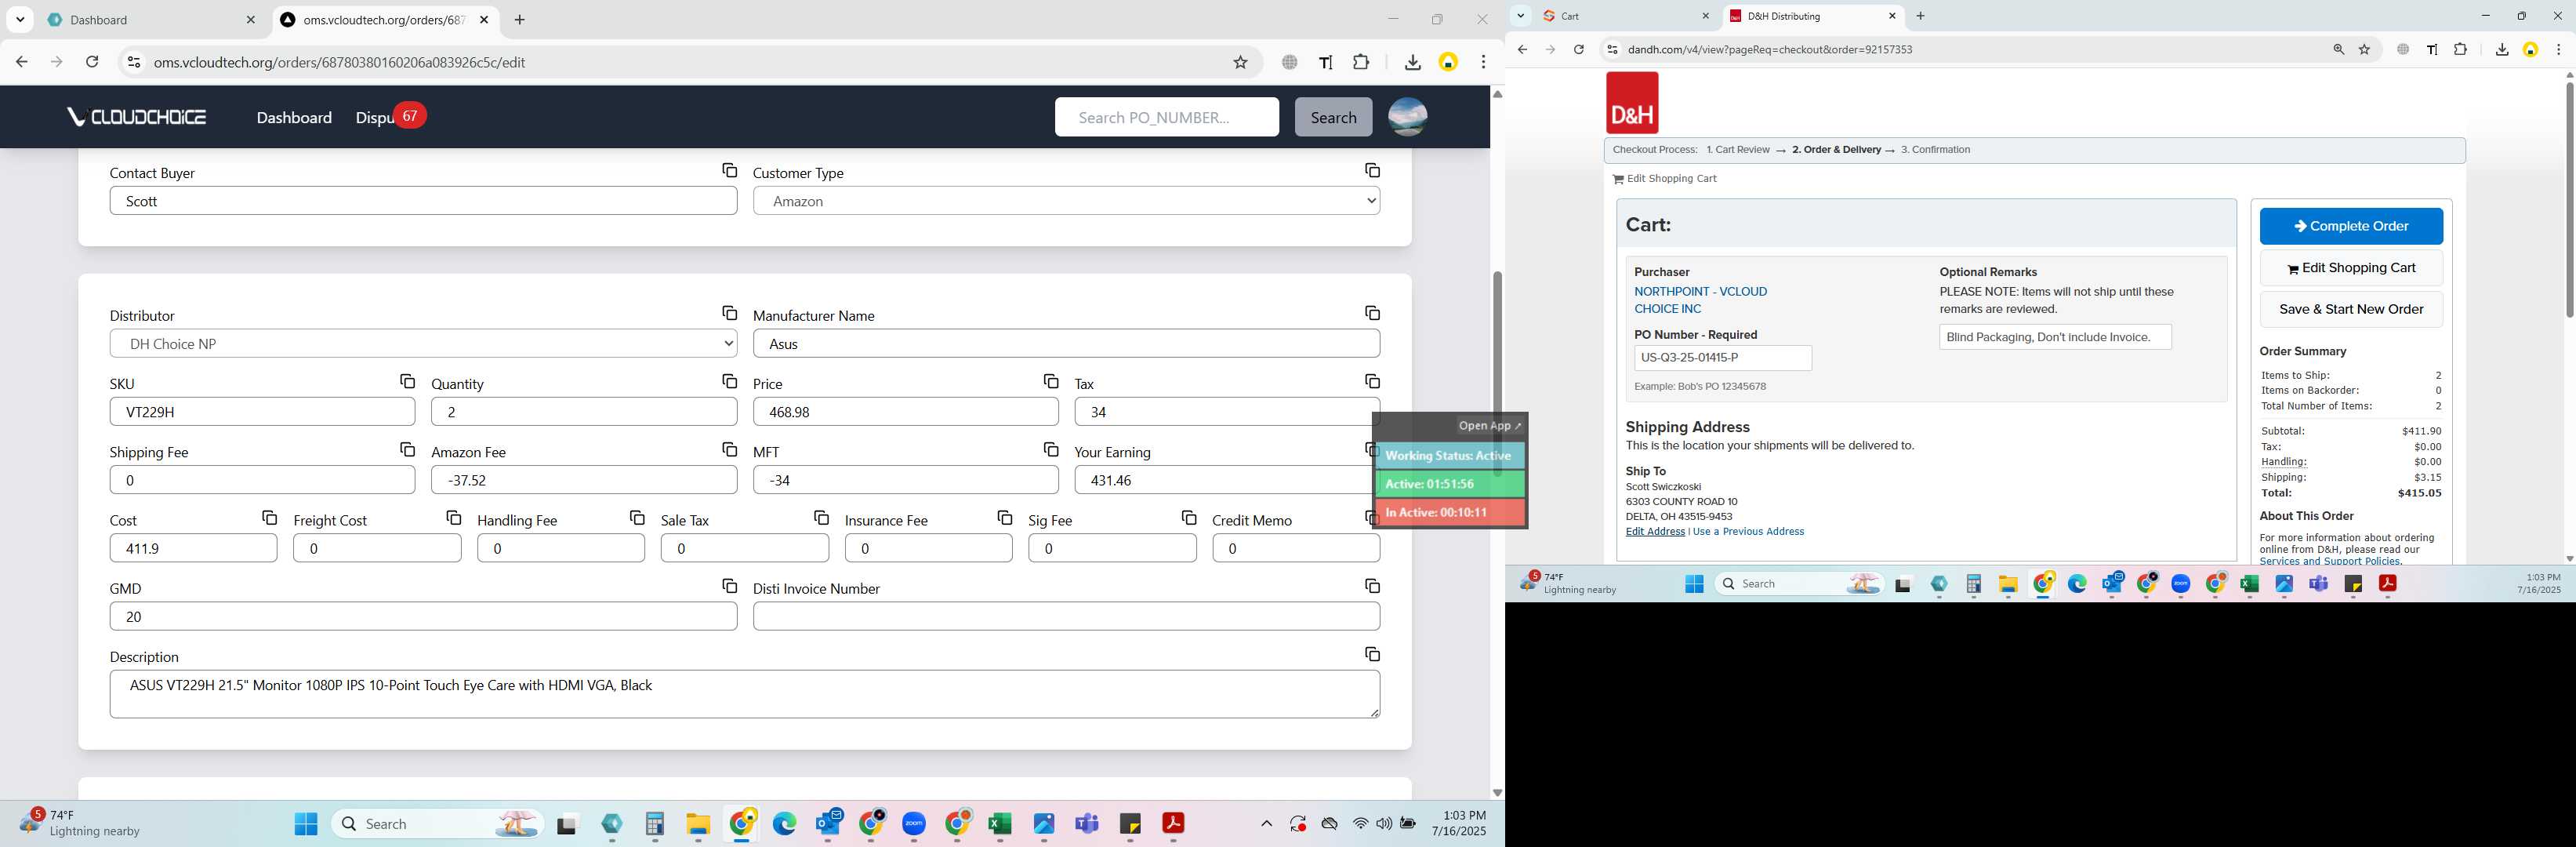Click the Edit Shopping Cart button under Complete Order

coord(2350,268)
